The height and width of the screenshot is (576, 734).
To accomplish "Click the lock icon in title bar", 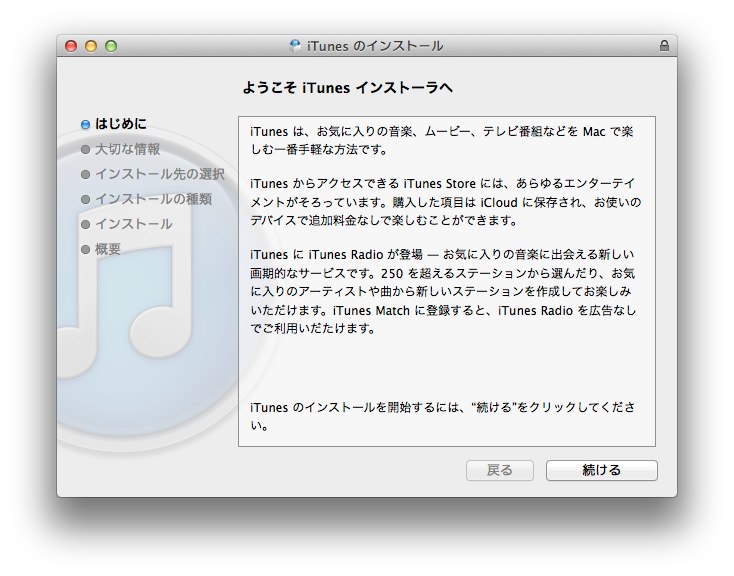I will click(x=664, y=45).
